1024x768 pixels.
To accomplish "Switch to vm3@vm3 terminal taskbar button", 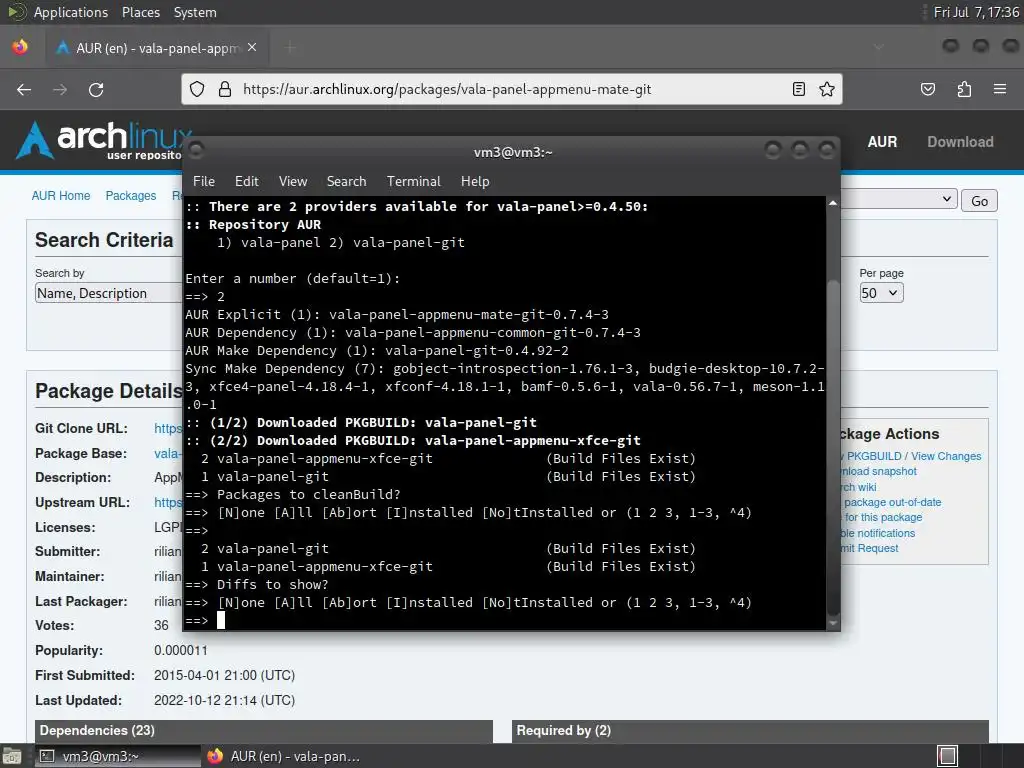I will [x=118, y=756].
